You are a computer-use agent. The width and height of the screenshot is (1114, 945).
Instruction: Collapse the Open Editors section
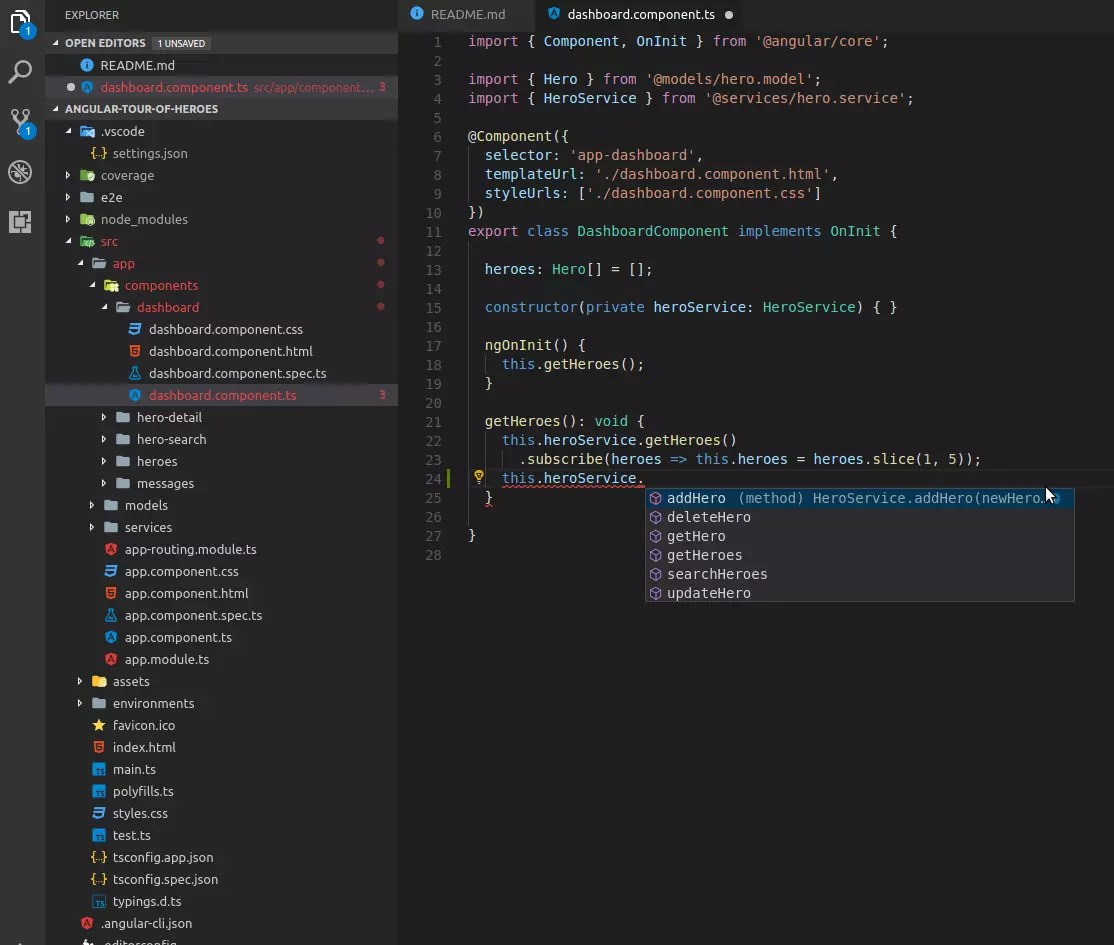click(x=55, y=43)
